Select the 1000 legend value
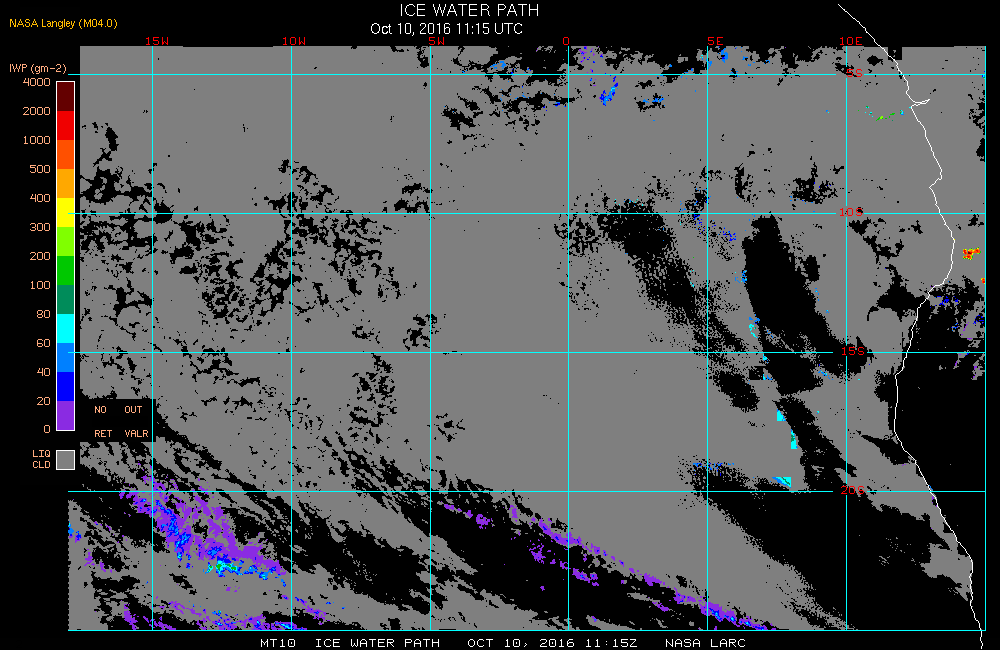Image resolution: width=1000 pixels, height=650 pixels. [36, 140]
